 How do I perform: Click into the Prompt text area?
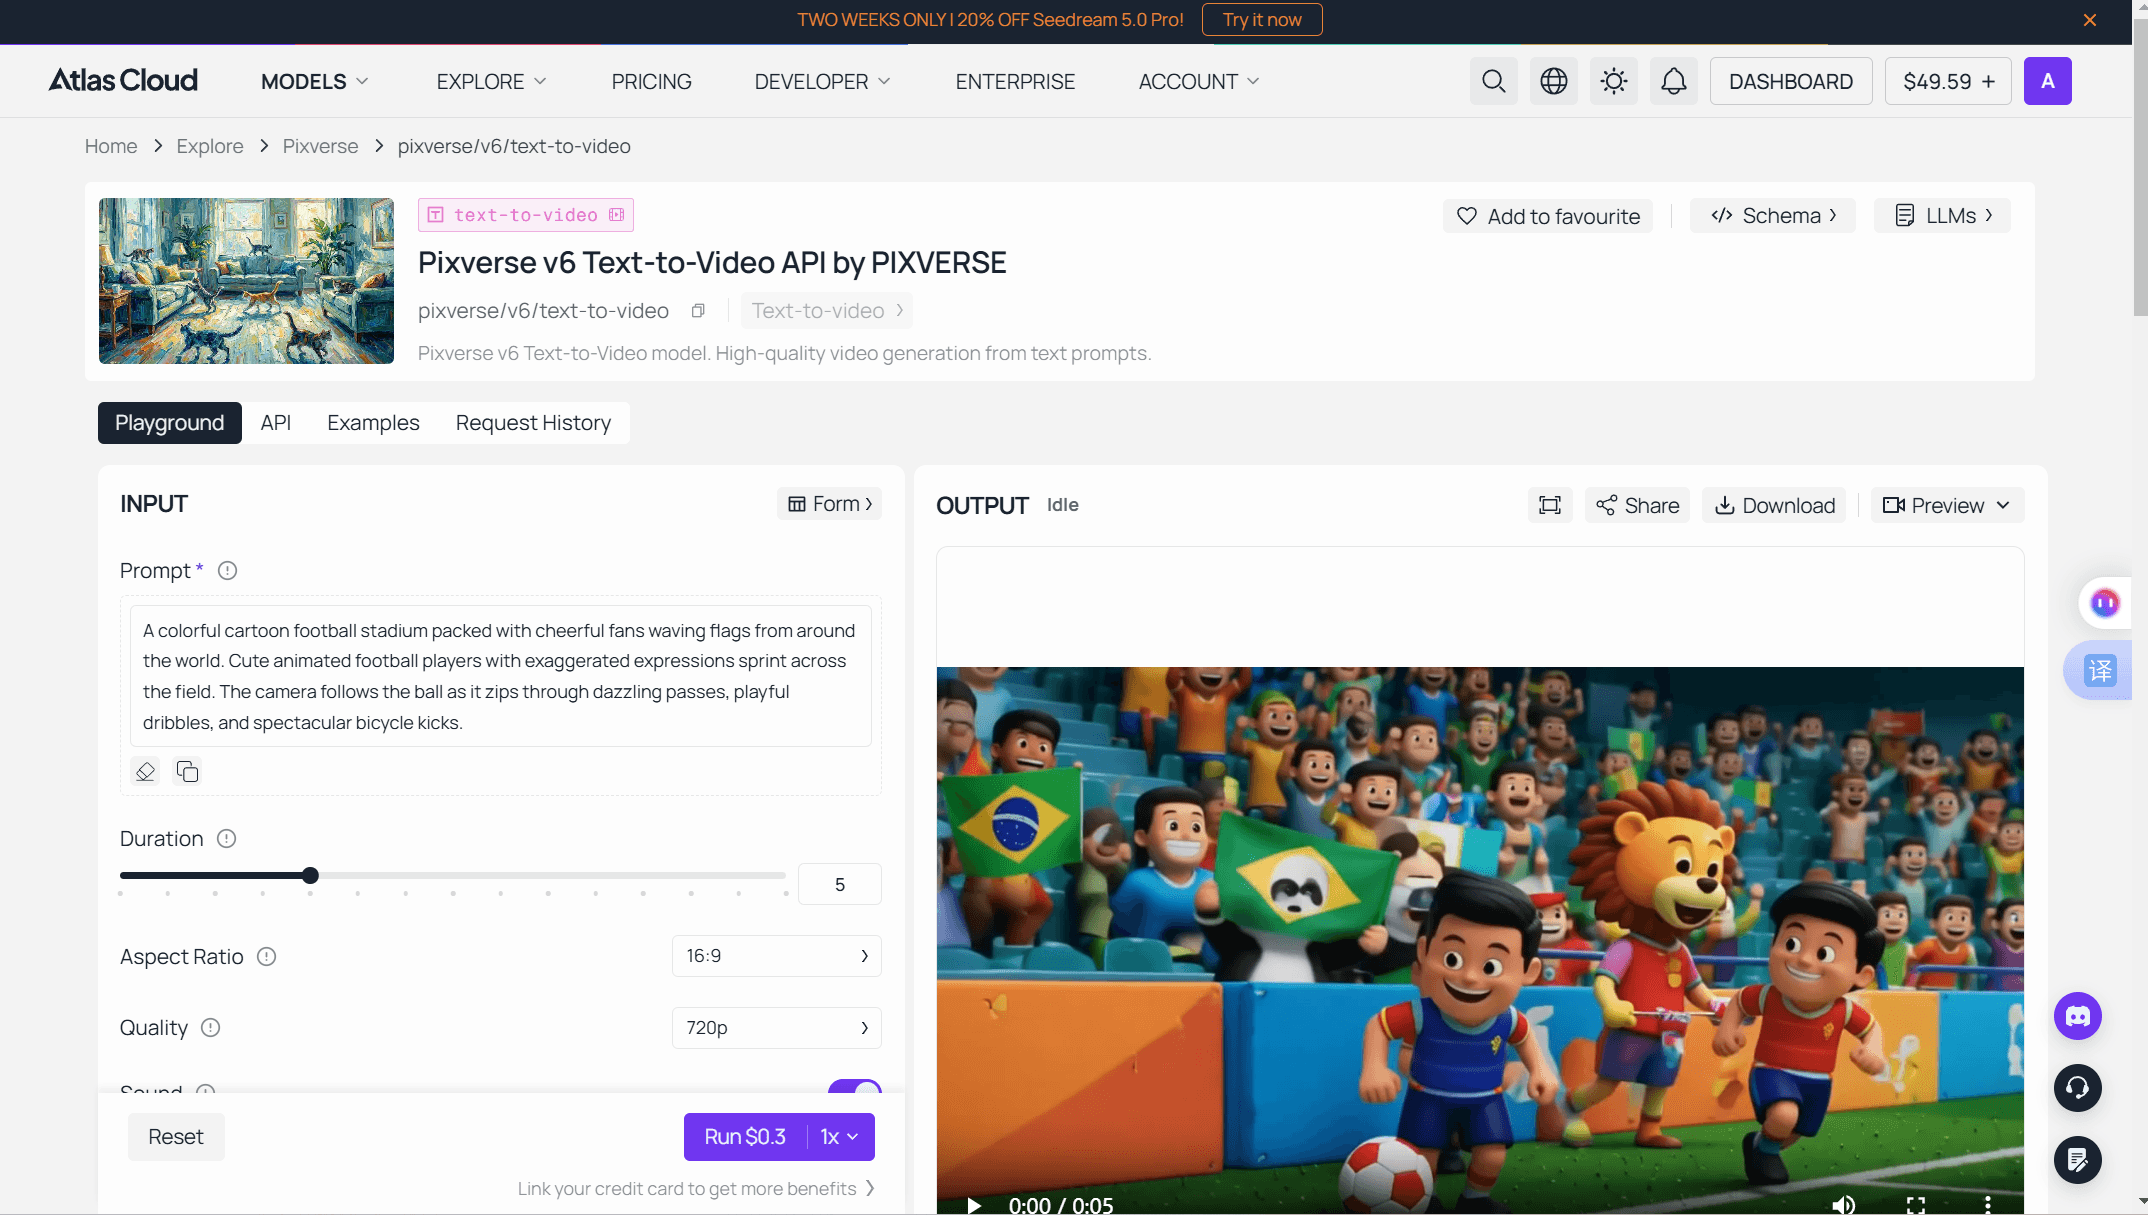tap(500, 676)
